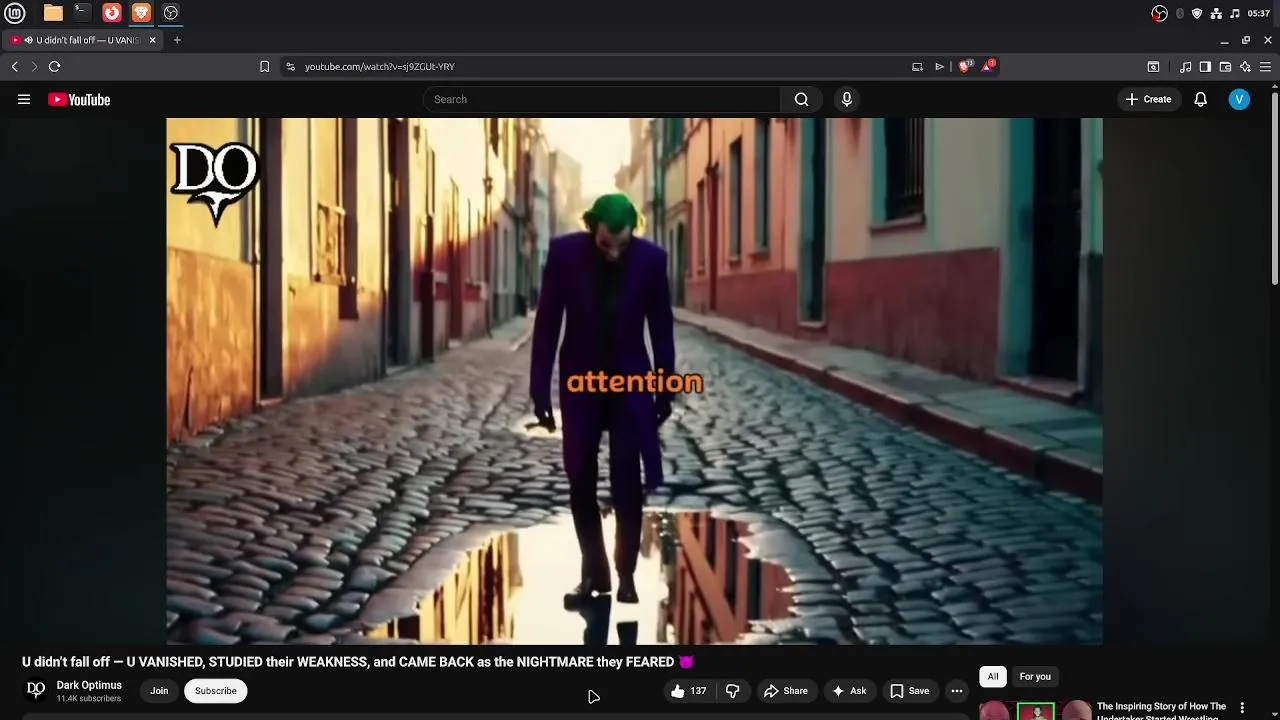The width and height of the screenshot is (1280, 720).
Task: Open the account avatar menu
Action: pos(1239,99)
